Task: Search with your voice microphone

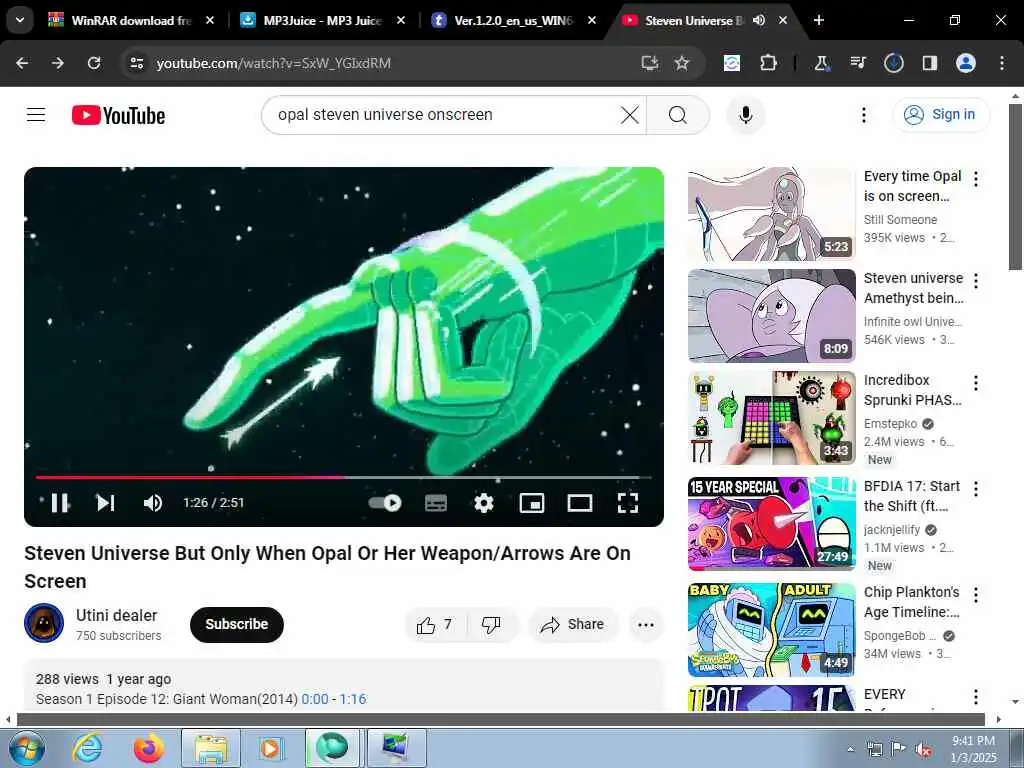Action: (745, 115)
